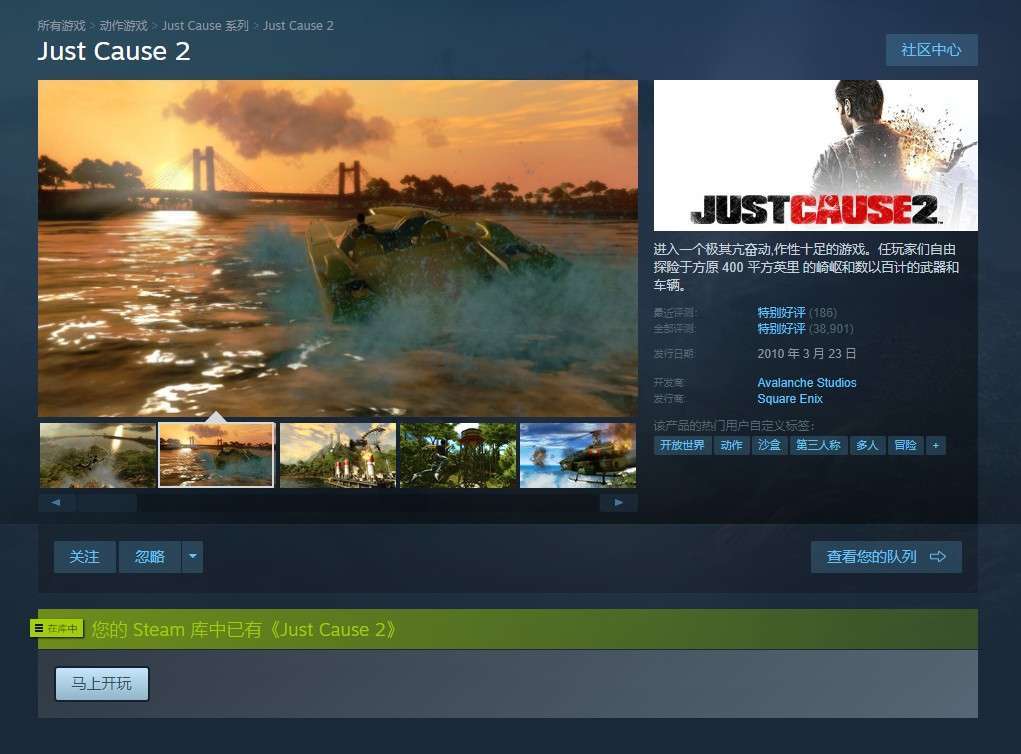
Task: Click the right arrow of thumbnail strip
Action: [619, 502]
